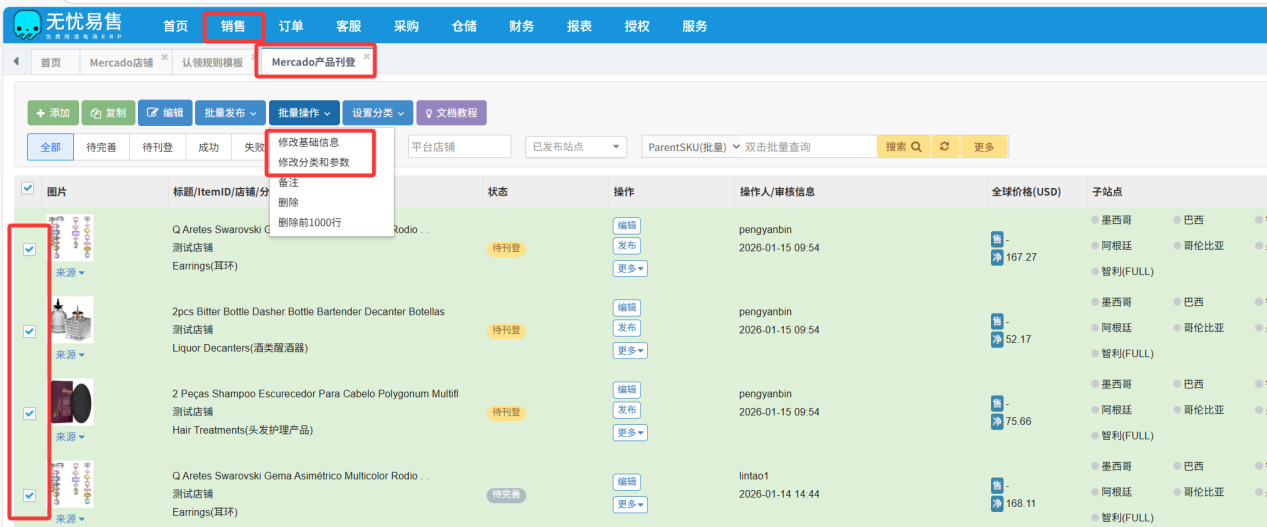Click the 平台店铺 input field
The width and height of the screenshot is (1267, 527).
[x=459, y=147]
